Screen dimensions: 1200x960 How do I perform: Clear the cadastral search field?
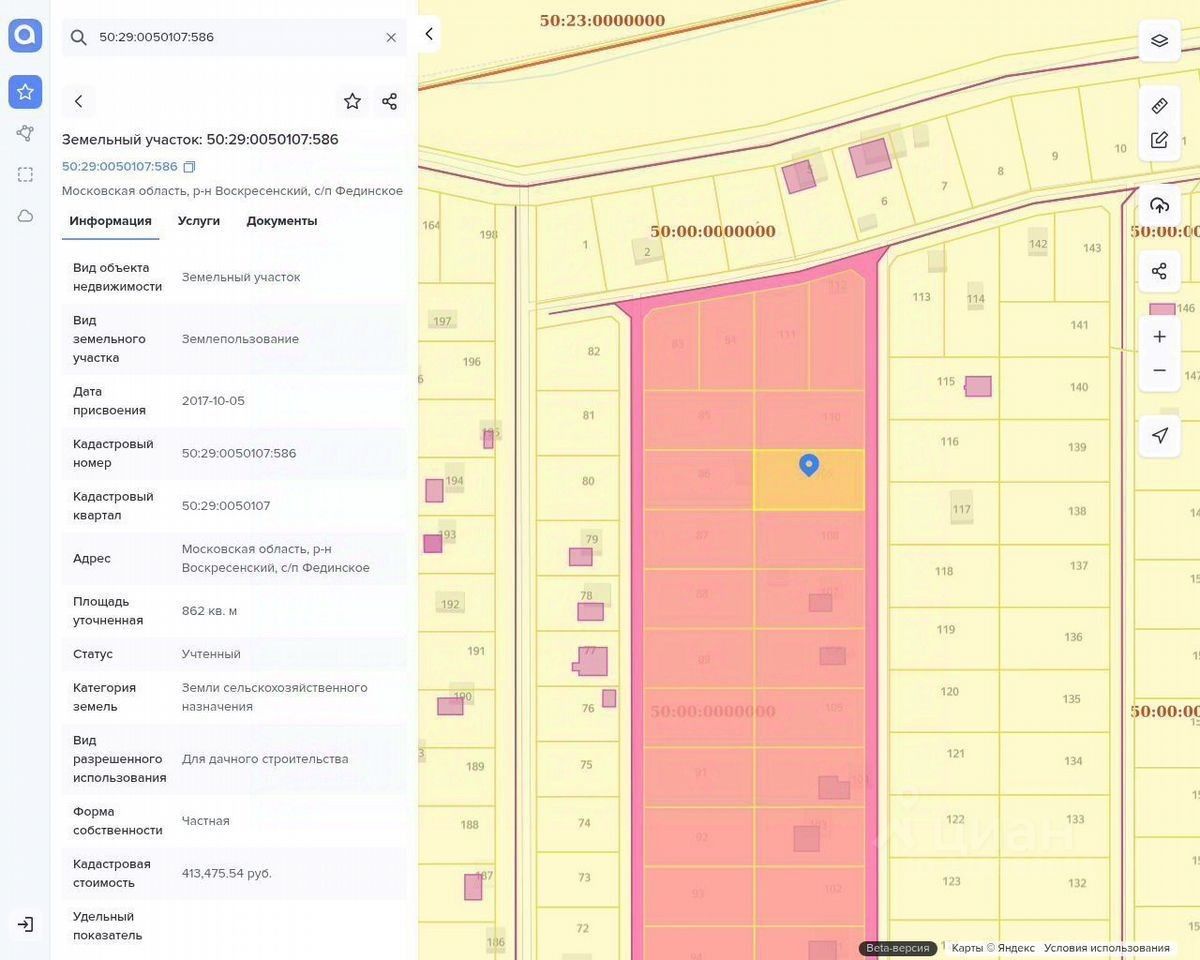[391, 37]
